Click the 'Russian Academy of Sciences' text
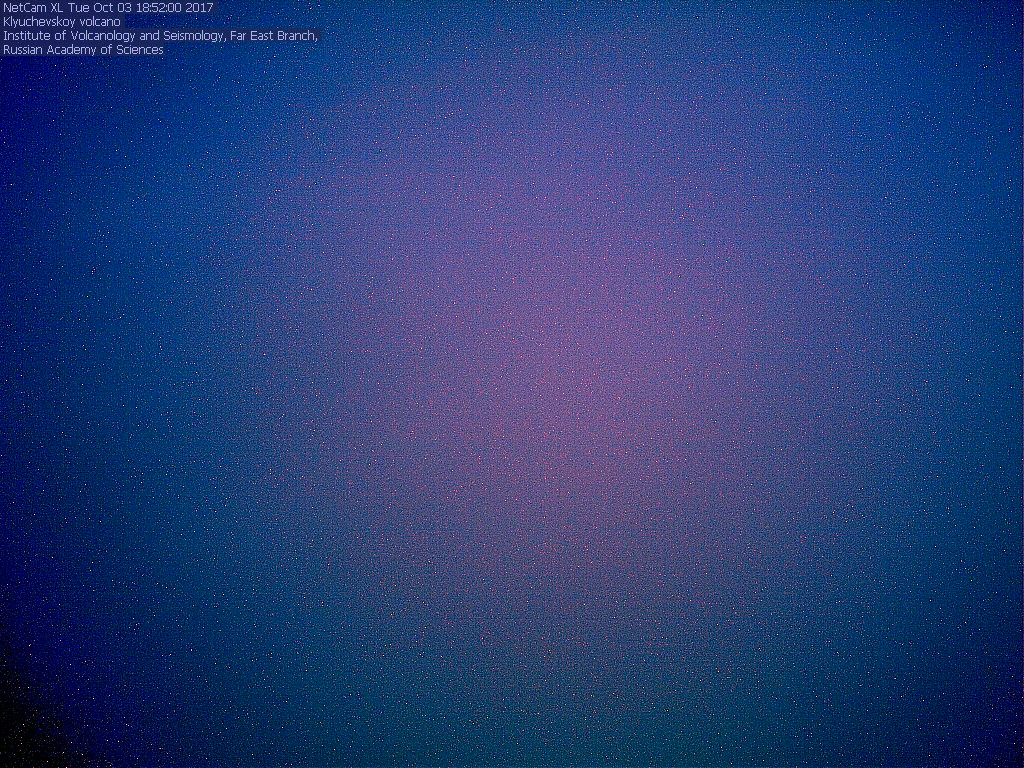The width and height of the screenshot is (1024, 768). (x=84, y=50)
